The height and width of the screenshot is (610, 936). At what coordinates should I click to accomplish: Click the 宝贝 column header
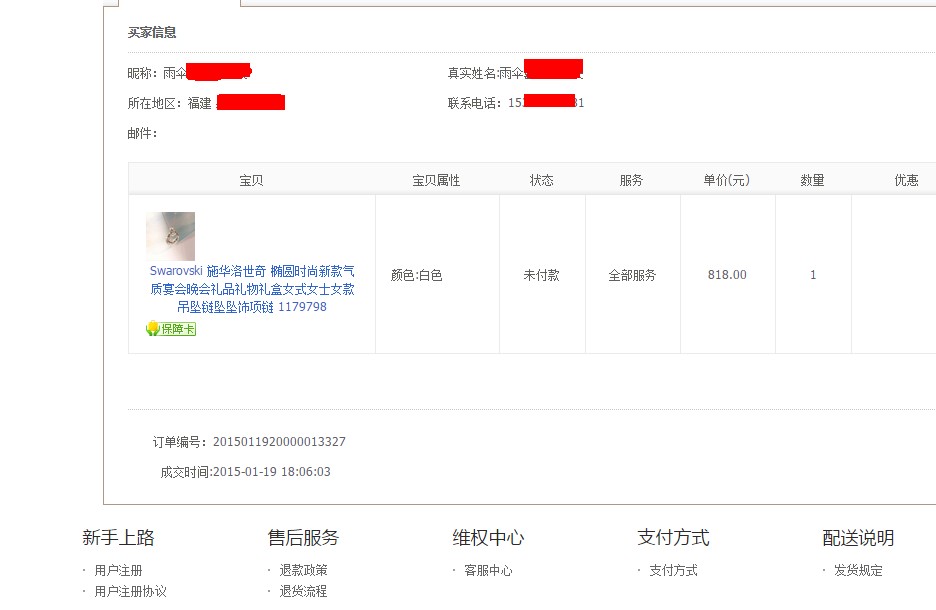(251, 180)
